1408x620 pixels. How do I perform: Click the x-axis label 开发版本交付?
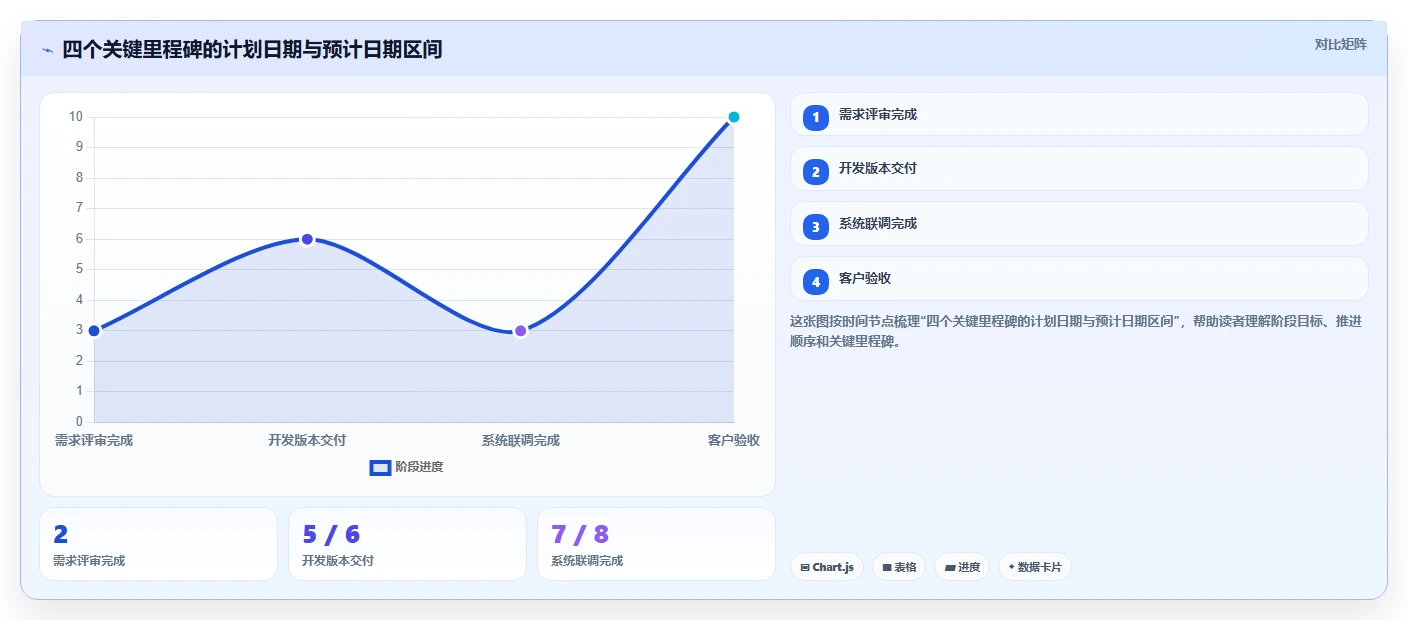point(307,441)
